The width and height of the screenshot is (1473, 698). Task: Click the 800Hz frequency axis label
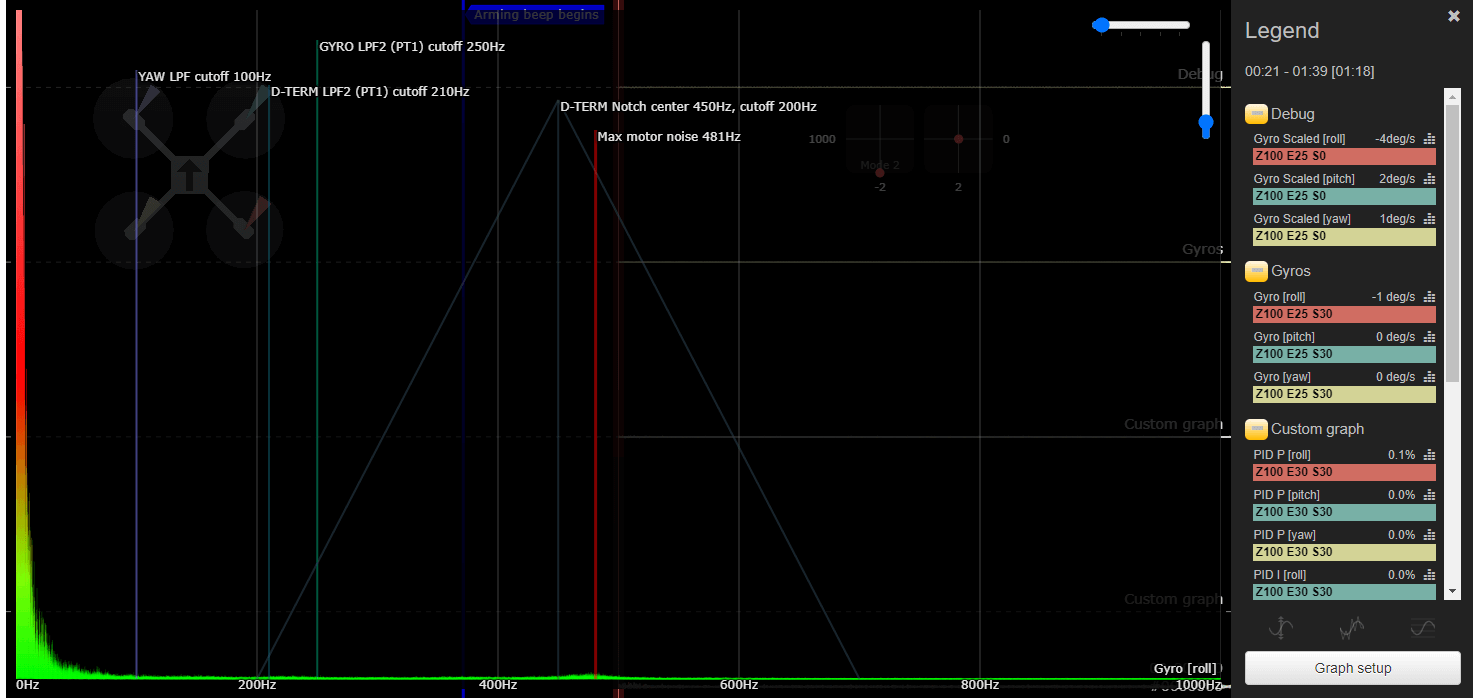click(x=980, y=685)
